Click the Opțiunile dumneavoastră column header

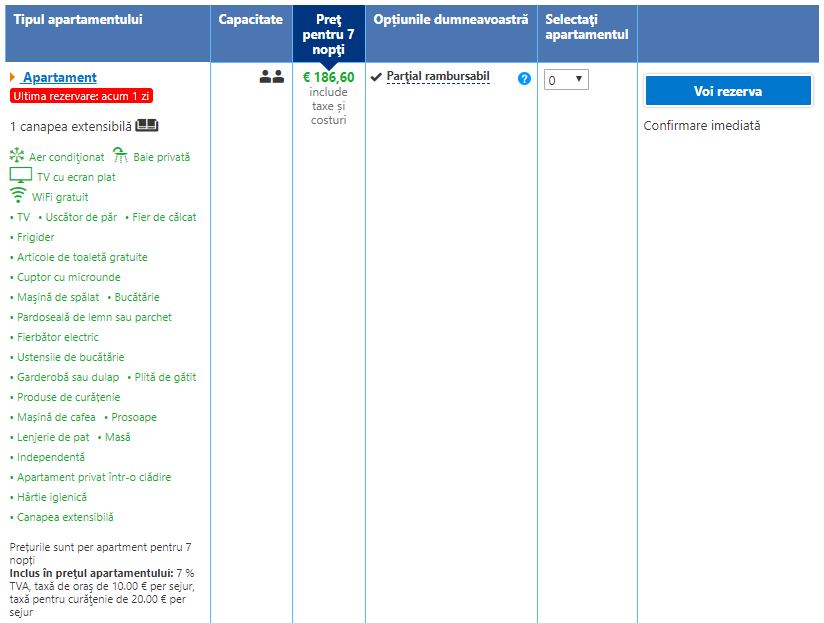tap(450, 20)
